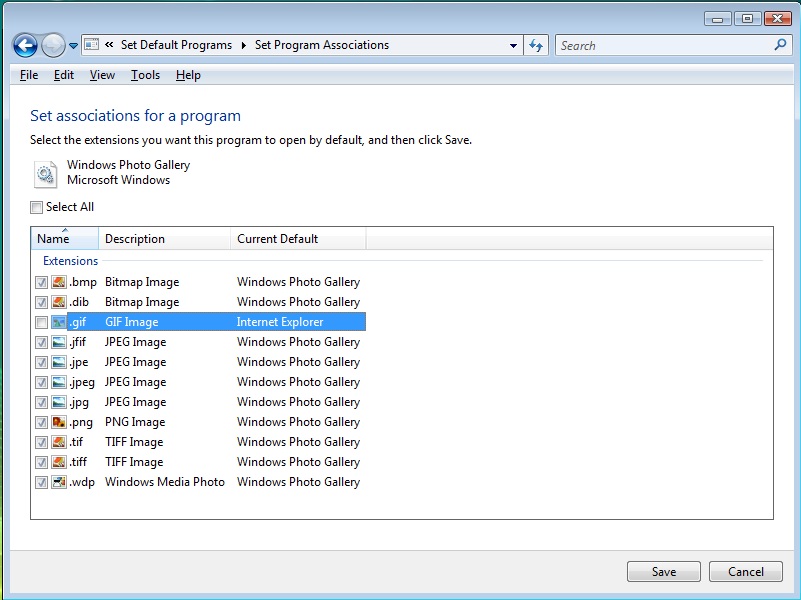Click the .jfif file type icon

coord(59,342)
